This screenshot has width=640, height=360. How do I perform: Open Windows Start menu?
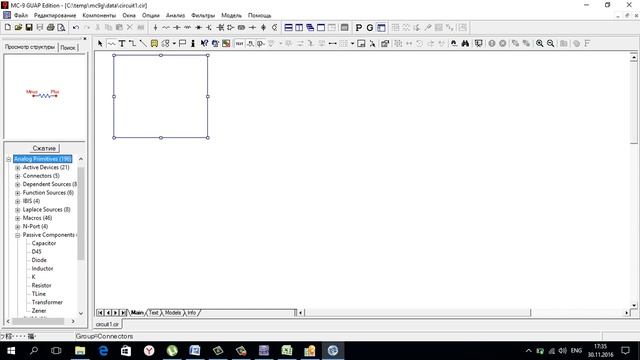point(11,351)
